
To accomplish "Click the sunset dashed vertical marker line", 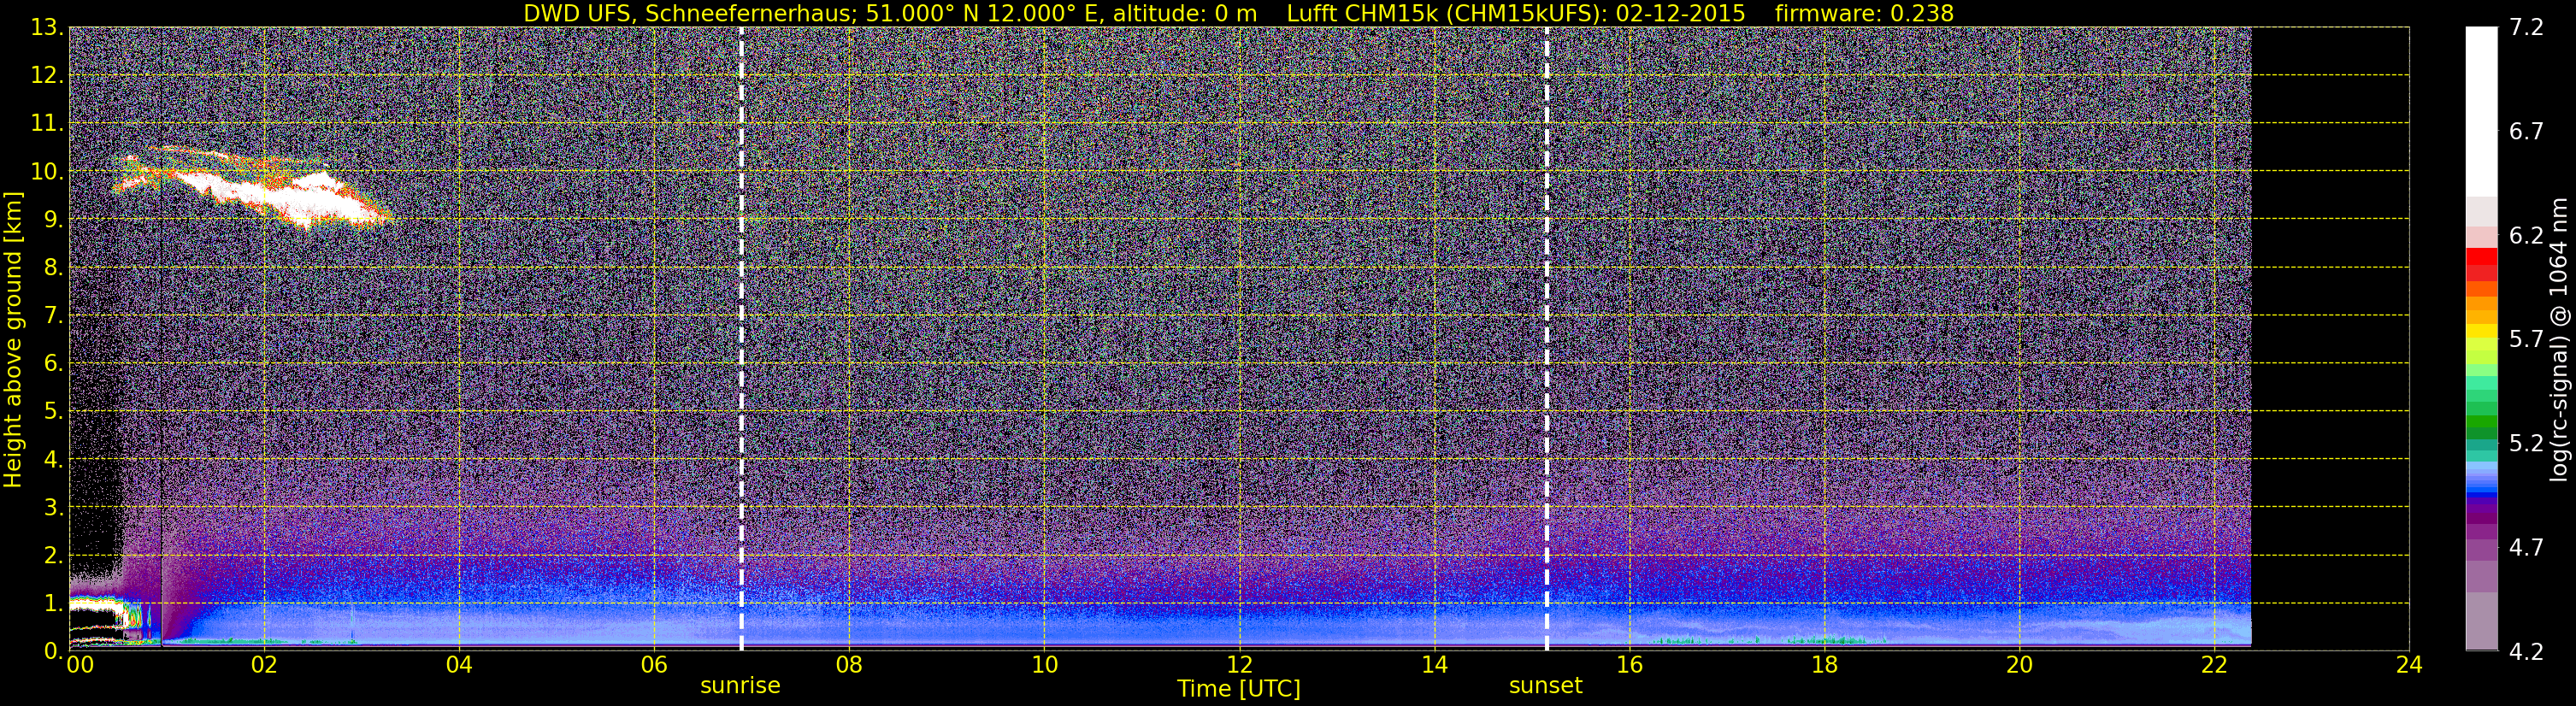I will 1546,338.
